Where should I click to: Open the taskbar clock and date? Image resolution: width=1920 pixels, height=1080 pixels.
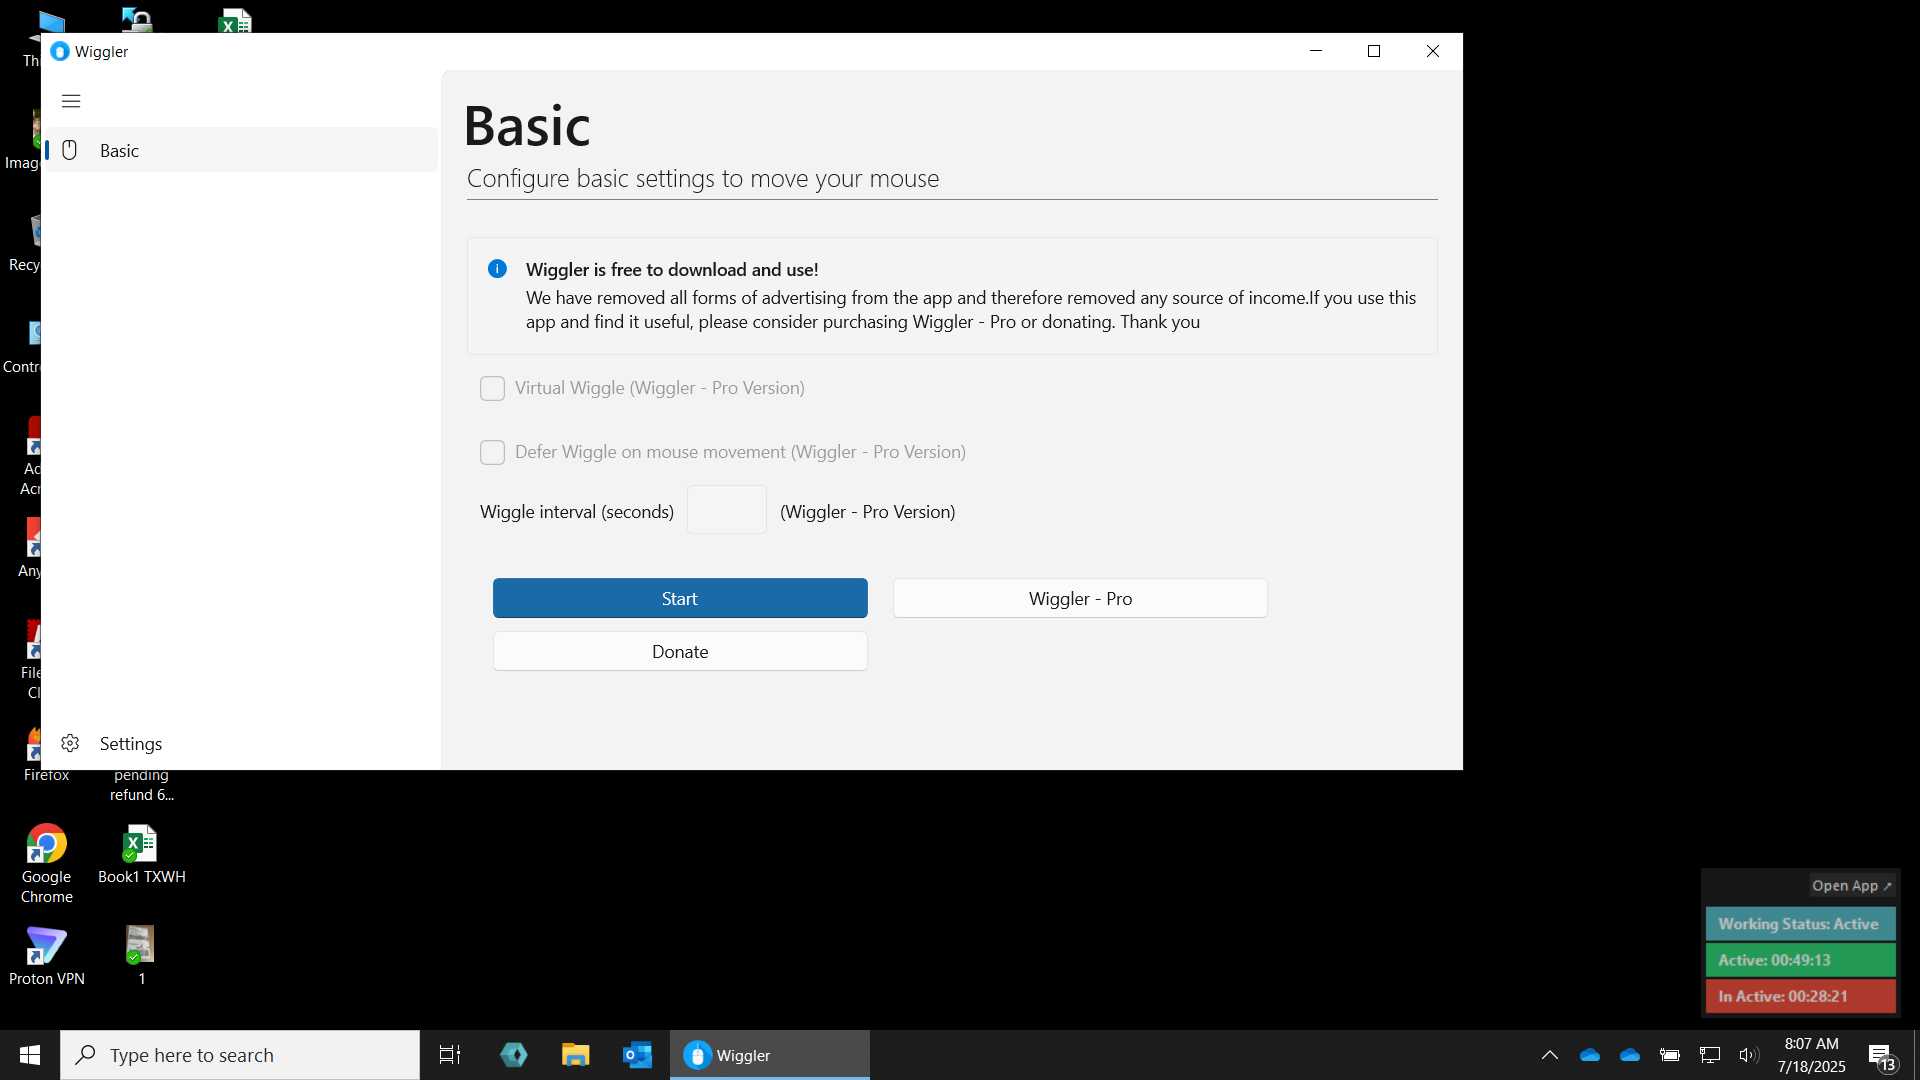pyautogui.click(x=1811, y=1055)
